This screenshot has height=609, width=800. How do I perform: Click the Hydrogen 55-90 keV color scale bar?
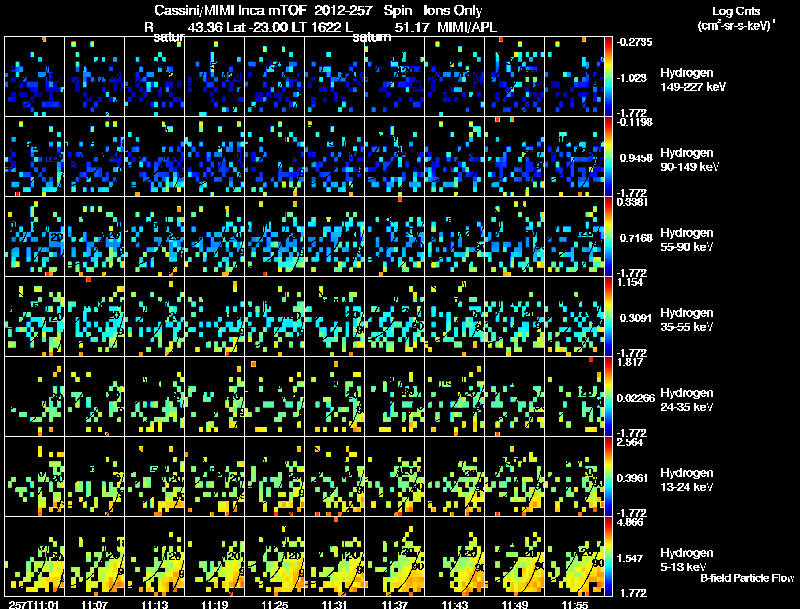click(608, 237)
